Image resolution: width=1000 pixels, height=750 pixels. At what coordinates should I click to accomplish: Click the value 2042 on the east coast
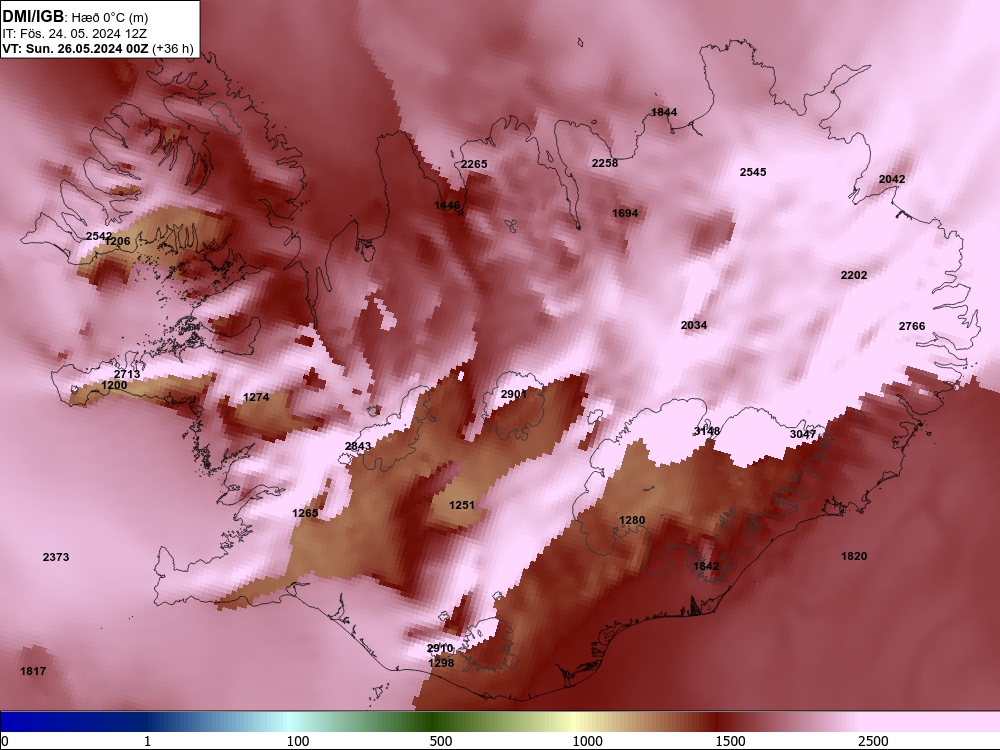[x=892, y=179]
